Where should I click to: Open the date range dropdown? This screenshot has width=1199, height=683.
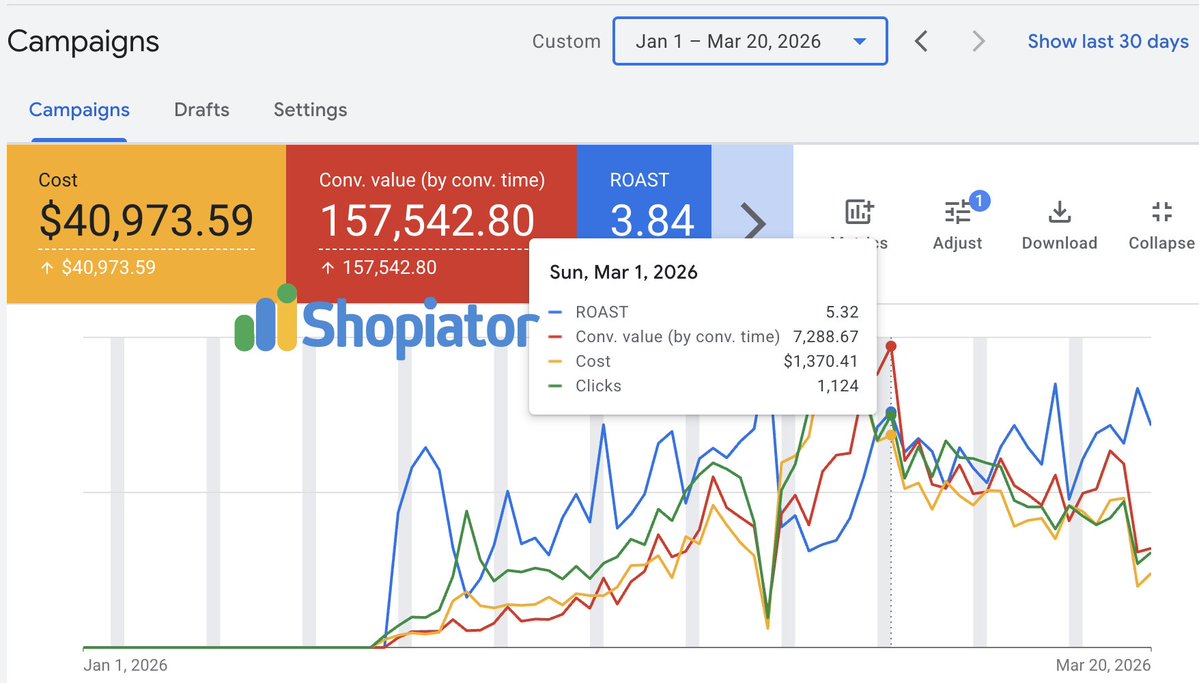pos(750,41)
